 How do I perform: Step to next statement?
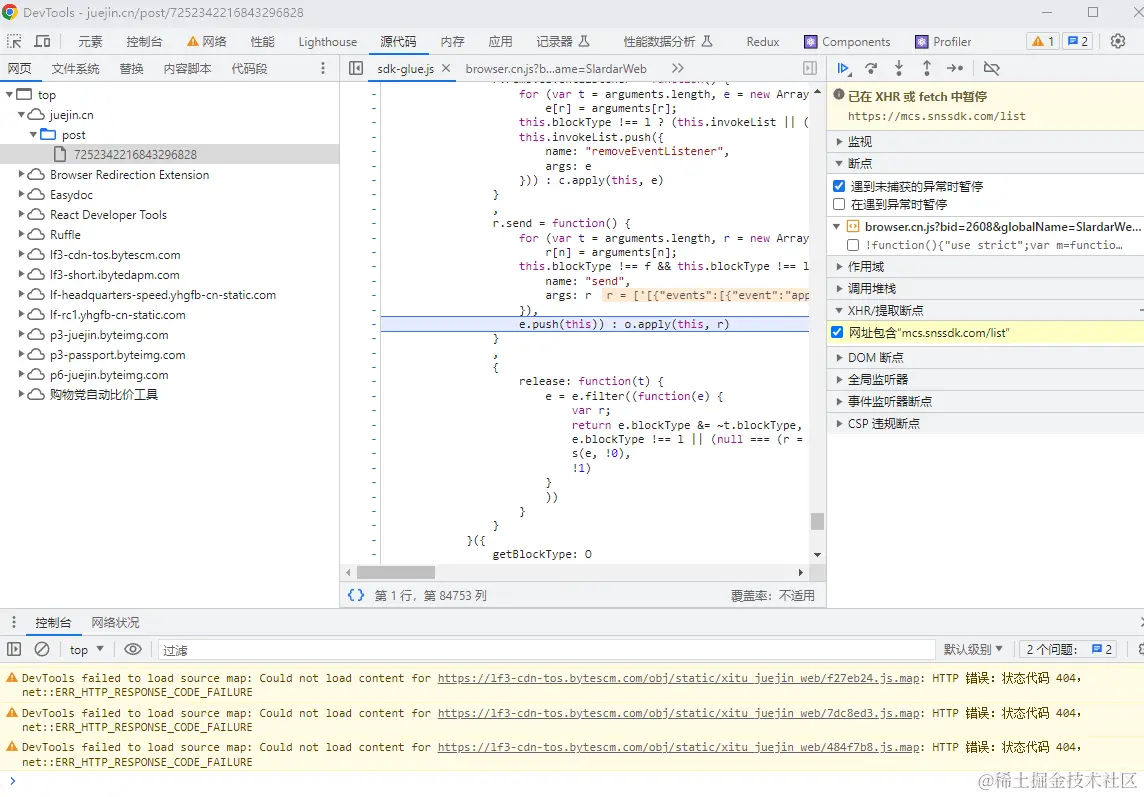click(x=955, y=69)
